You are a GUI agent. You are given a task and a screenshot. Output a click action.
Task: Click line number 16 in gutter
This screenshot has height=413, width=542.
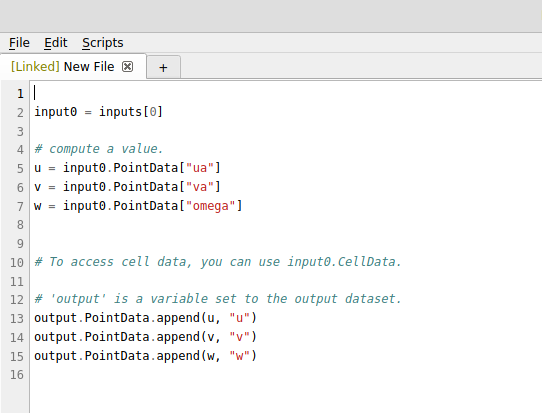[x=17, y=375]
